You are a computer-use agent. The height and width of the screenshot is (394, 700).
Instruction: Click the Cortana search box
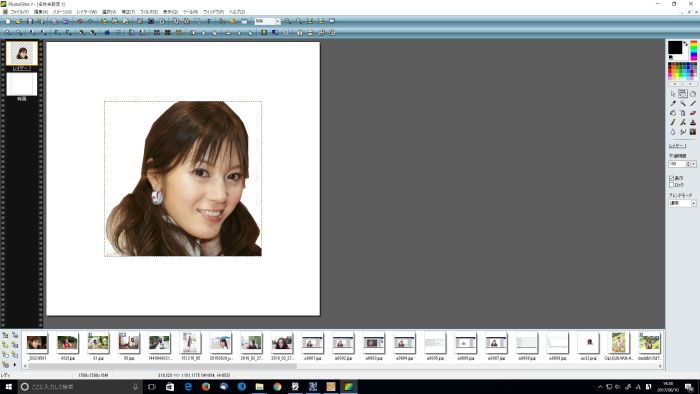80,387
